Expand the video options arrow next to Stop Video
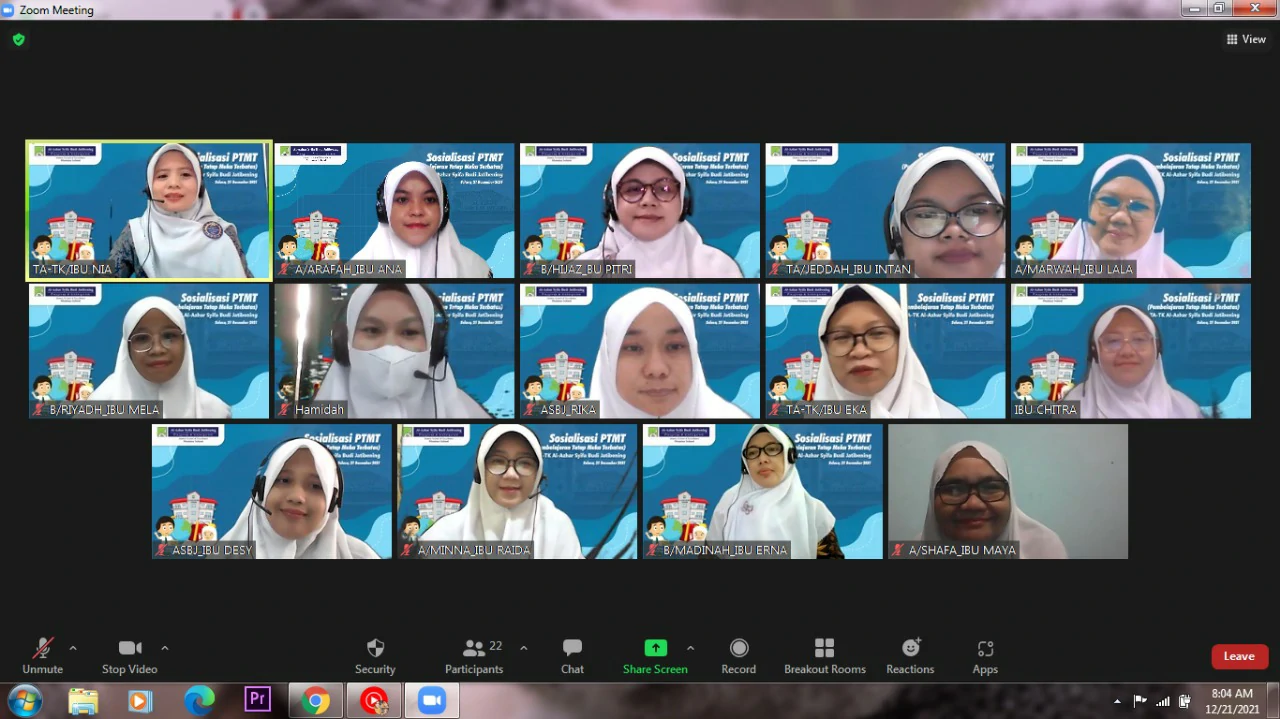This screenshot has width=1280, height=719. [165, 648]
